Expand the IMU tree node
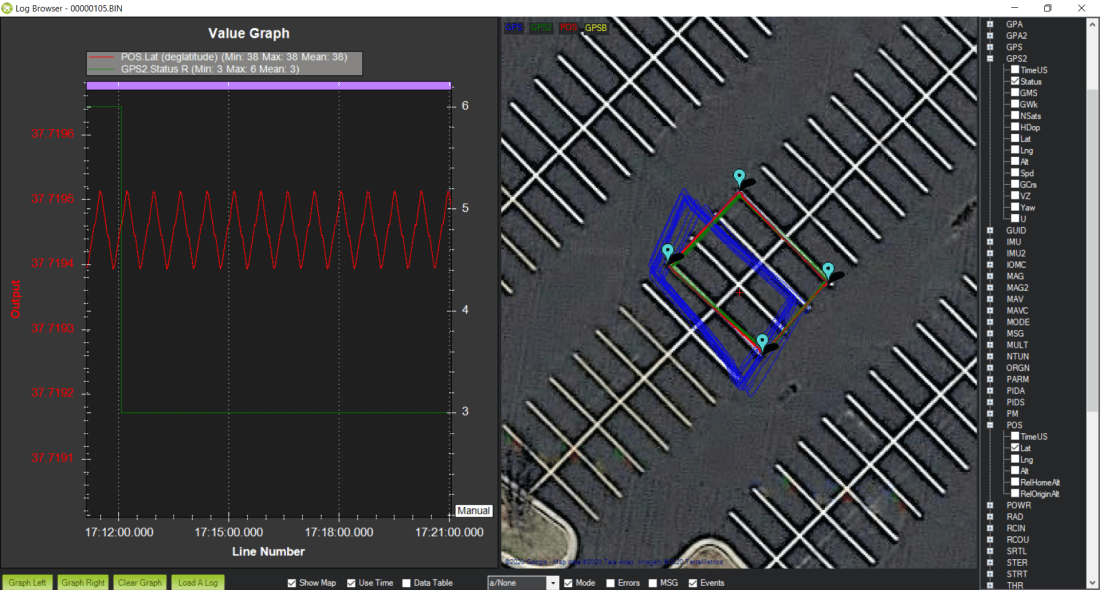Screen dimensions: 1100x590 990,242
